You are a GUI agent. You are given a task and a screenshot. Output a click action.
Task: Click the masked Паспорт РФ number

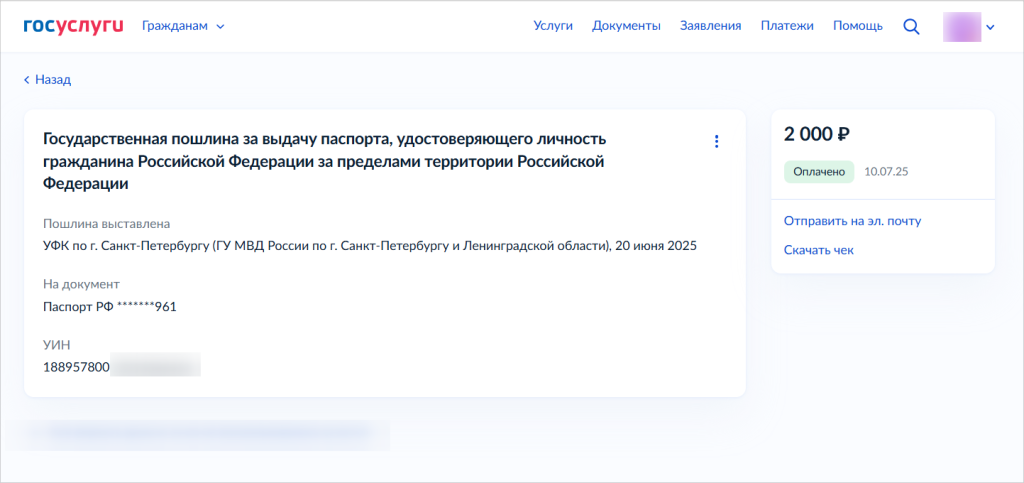[x=110, y=306]
